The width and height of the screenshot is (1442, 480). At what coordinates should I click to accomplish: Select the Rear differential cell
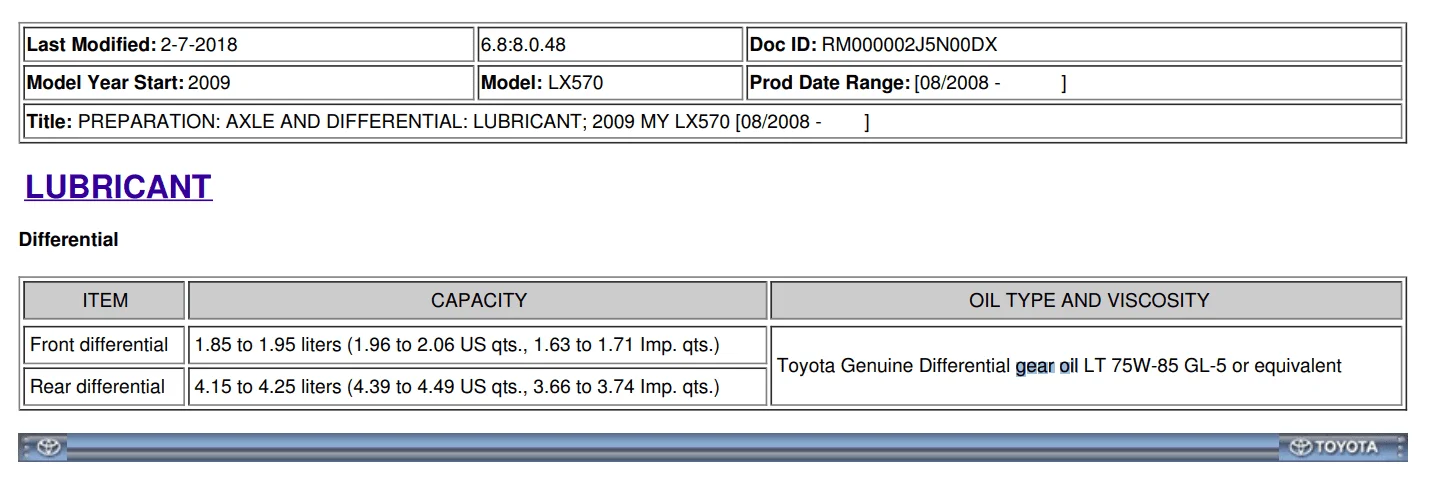[105, 387]
